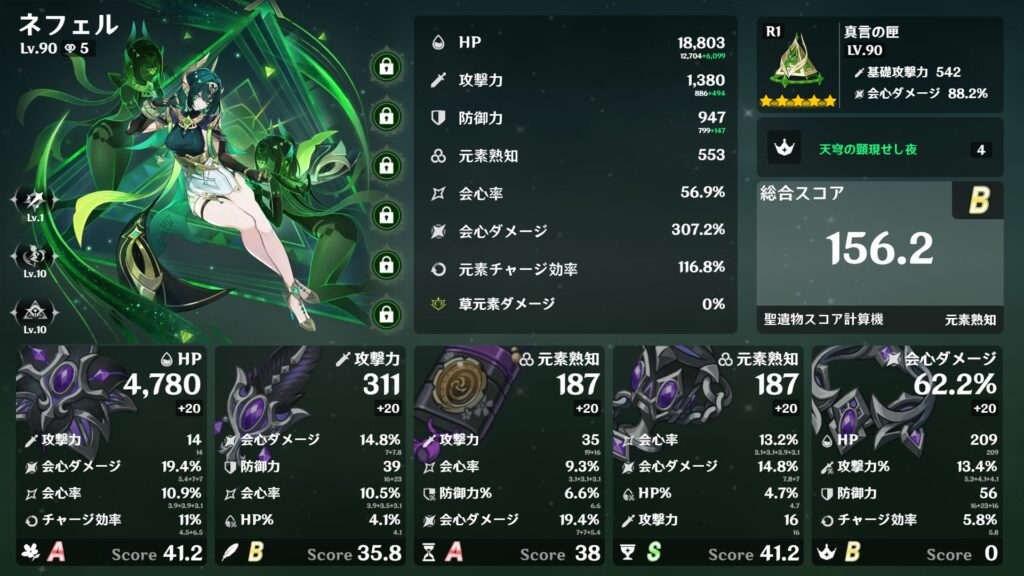Click the 元素チャージ効率 stat row
Viewport: 1024px width, 576px height.
pyautogui.click(x=578, y=268)
